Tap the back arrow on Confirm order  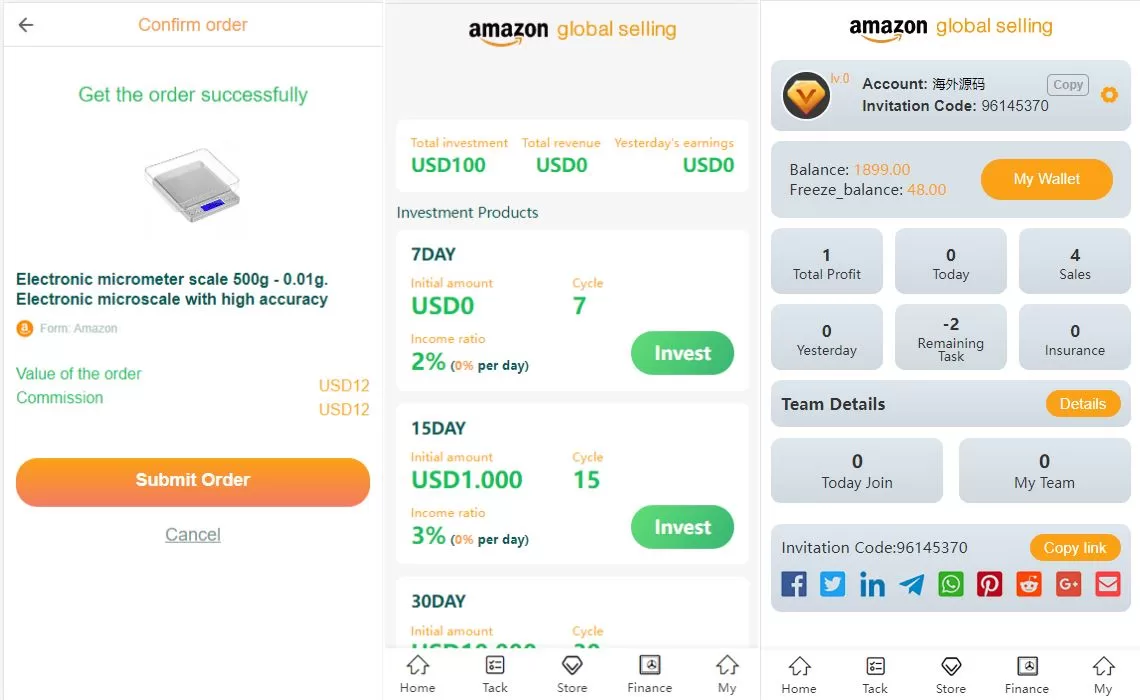tap(26, 25)
